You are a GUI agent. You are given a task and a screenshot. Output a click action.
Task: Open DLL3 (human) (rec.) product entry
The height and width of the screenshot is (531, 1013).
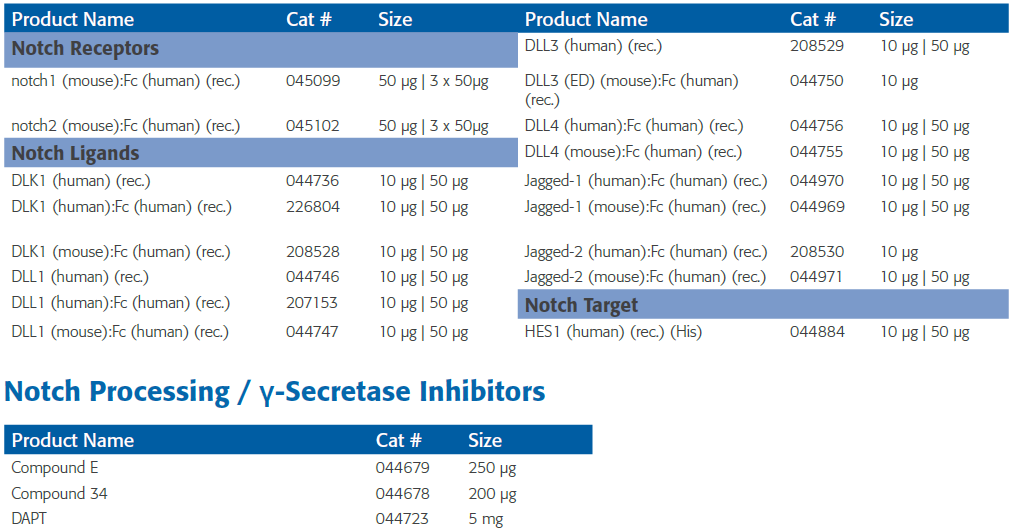point(593,47)
